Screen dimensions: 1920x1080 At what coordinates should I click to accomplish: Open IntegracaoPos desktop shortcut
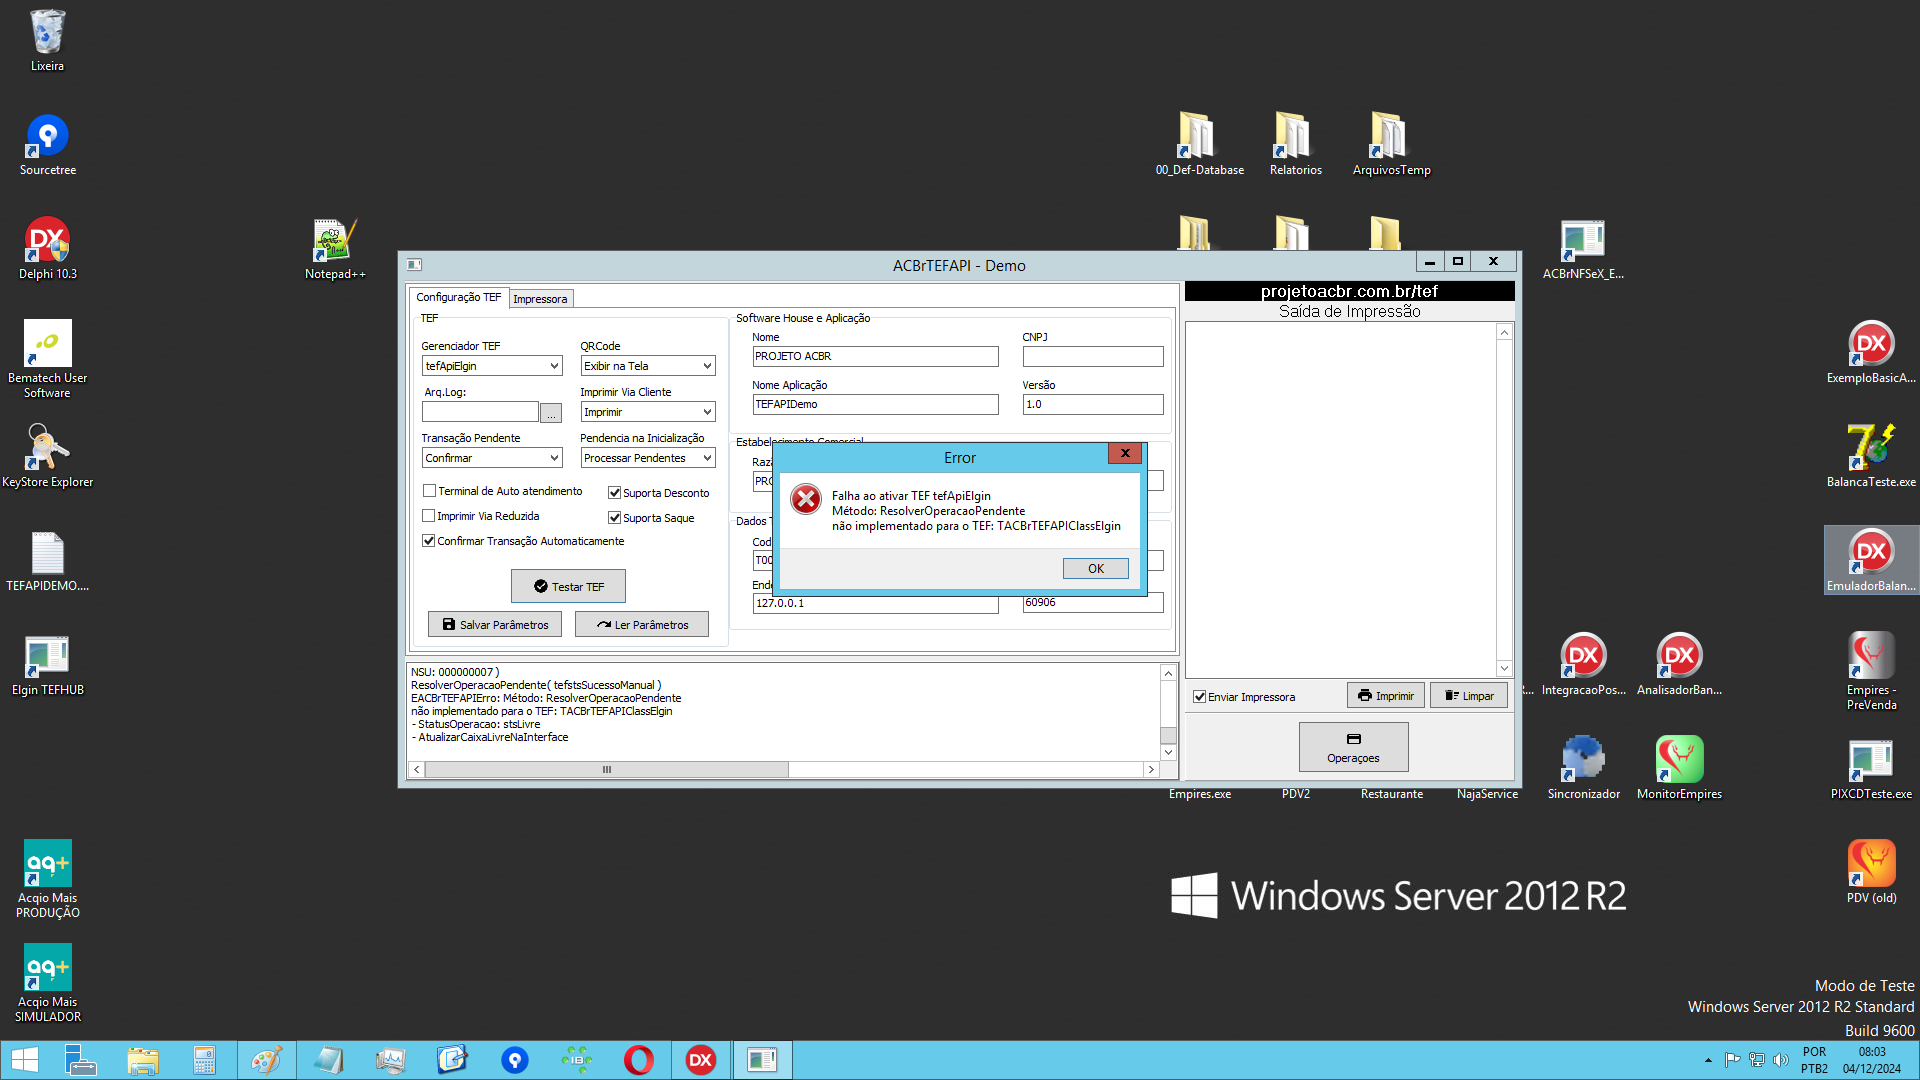tap(1583, 665)
